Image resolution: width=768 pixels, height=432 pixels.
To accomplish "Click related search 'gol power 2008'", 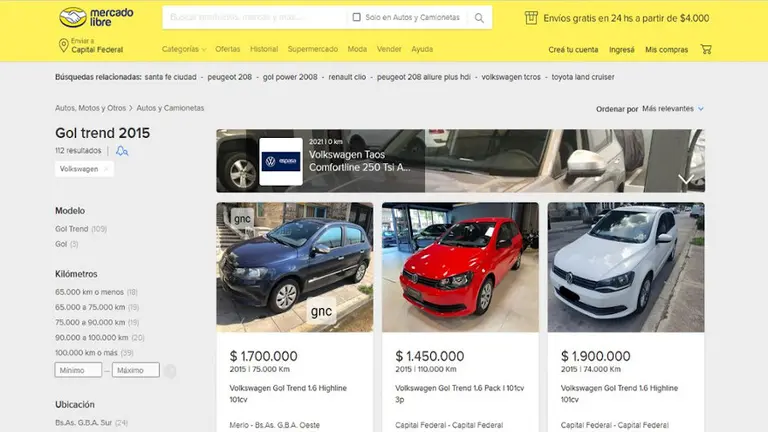I will click(290, 77).
